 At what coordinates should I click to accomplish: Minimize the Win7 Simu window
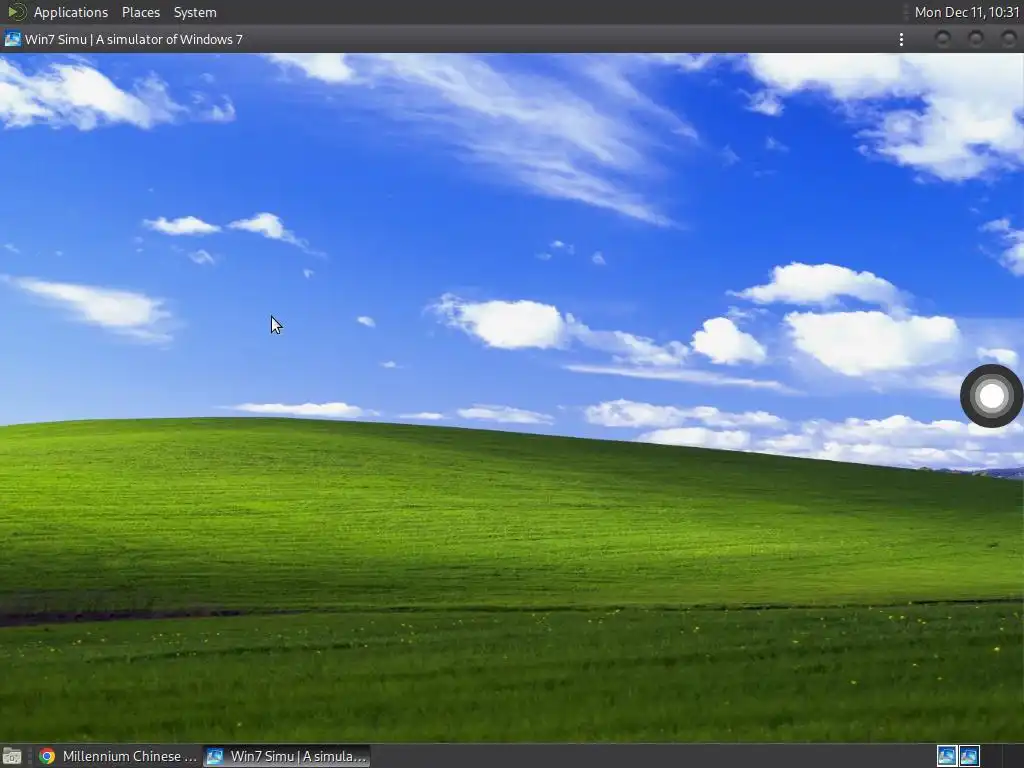[942, 39]
